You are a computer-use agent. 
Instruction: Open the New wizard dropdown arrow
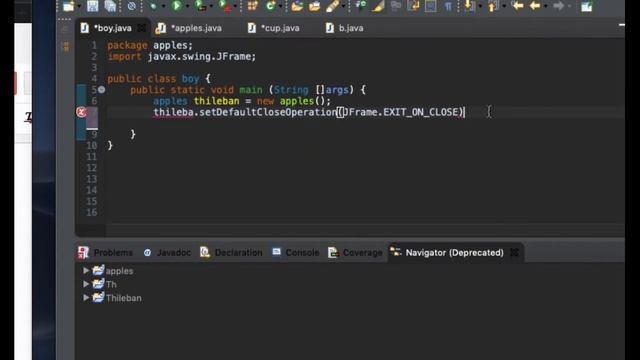[x=79, y=6]
